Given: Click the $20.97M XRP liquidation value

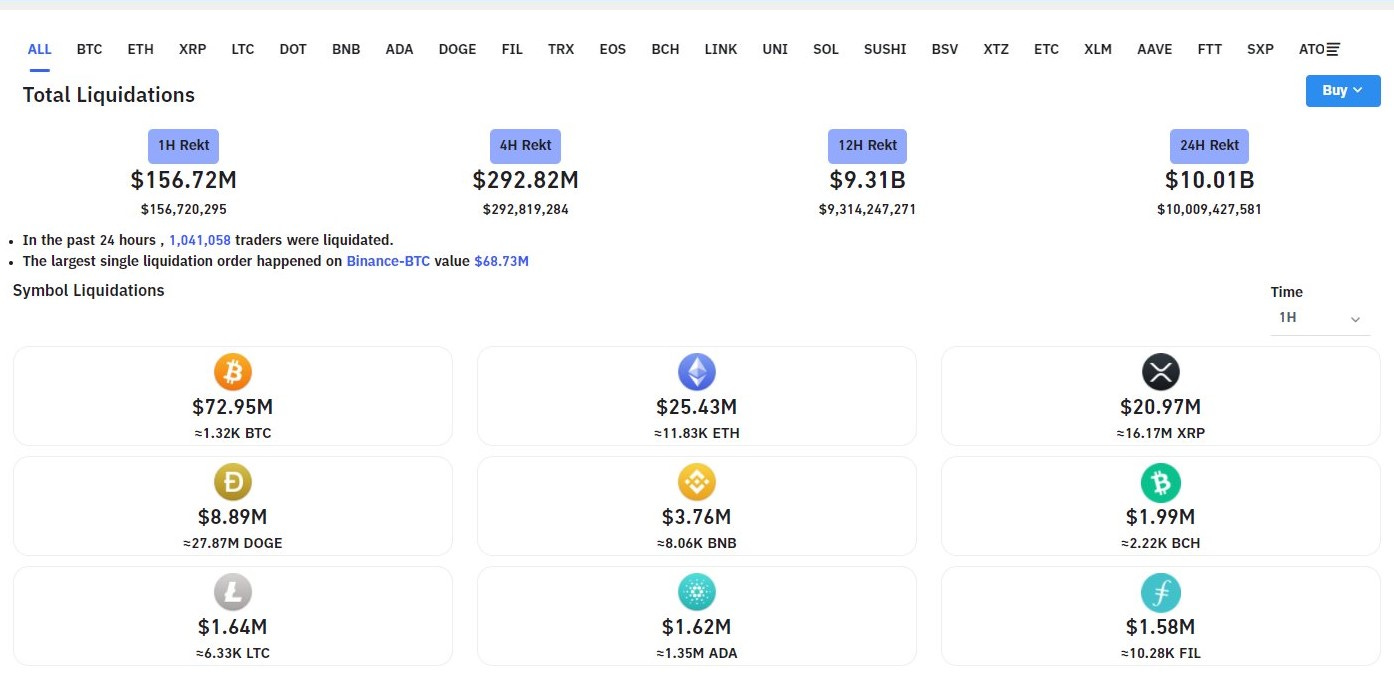Looking at the screenshot, I should coord(1161,407).
